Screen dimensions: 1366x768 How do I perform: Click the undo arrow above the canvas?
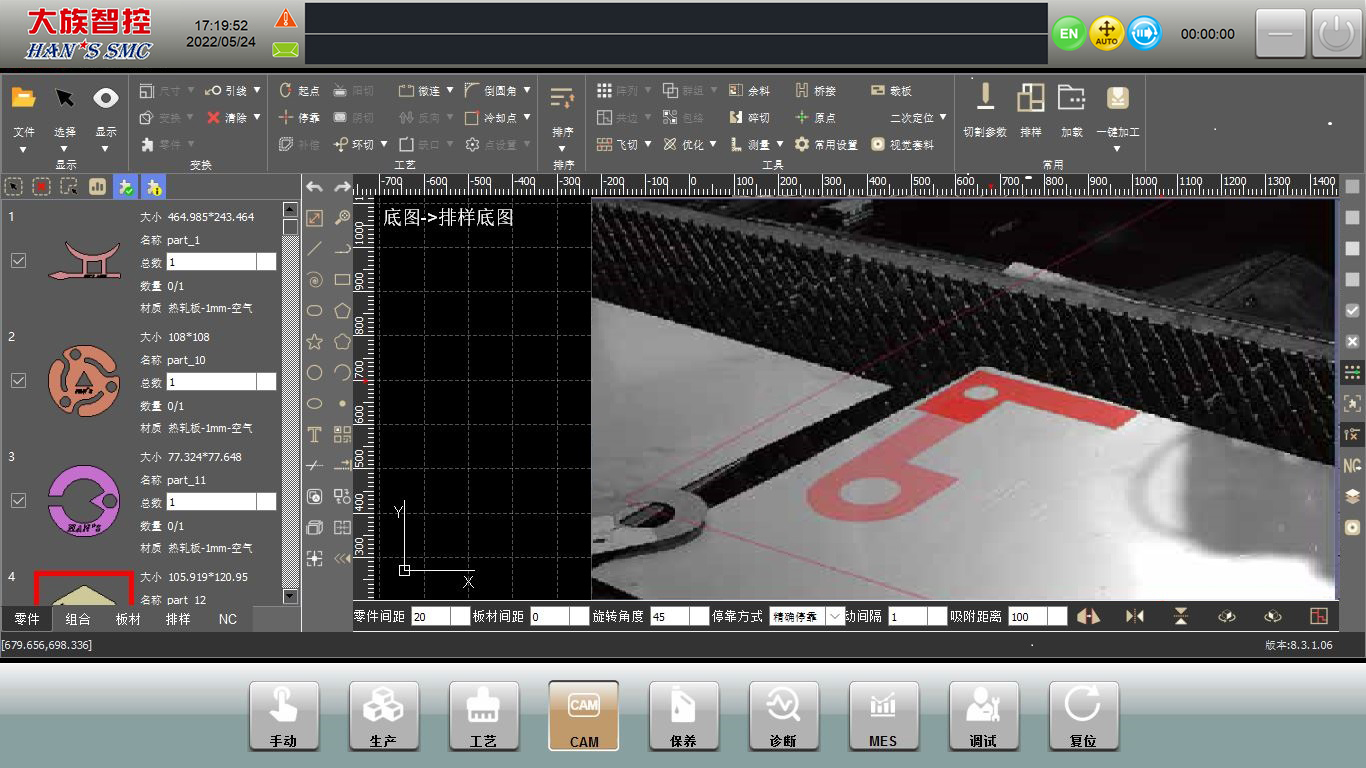coord(314,187)
